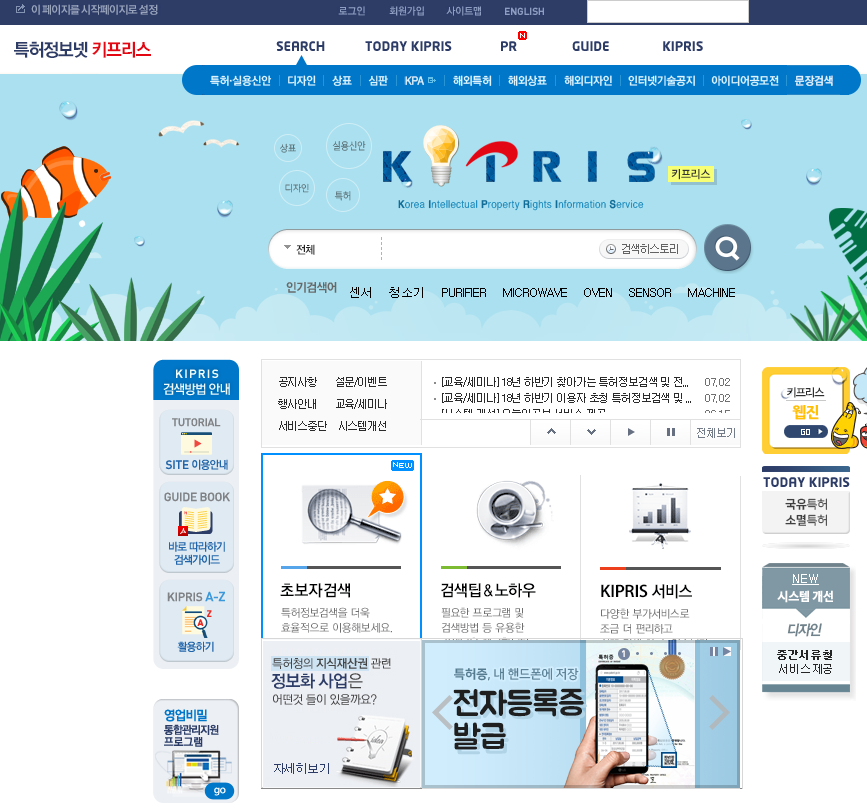Click popular keyword 센서
The height and width of the screenshot is (812, 867).
[361, 292]
